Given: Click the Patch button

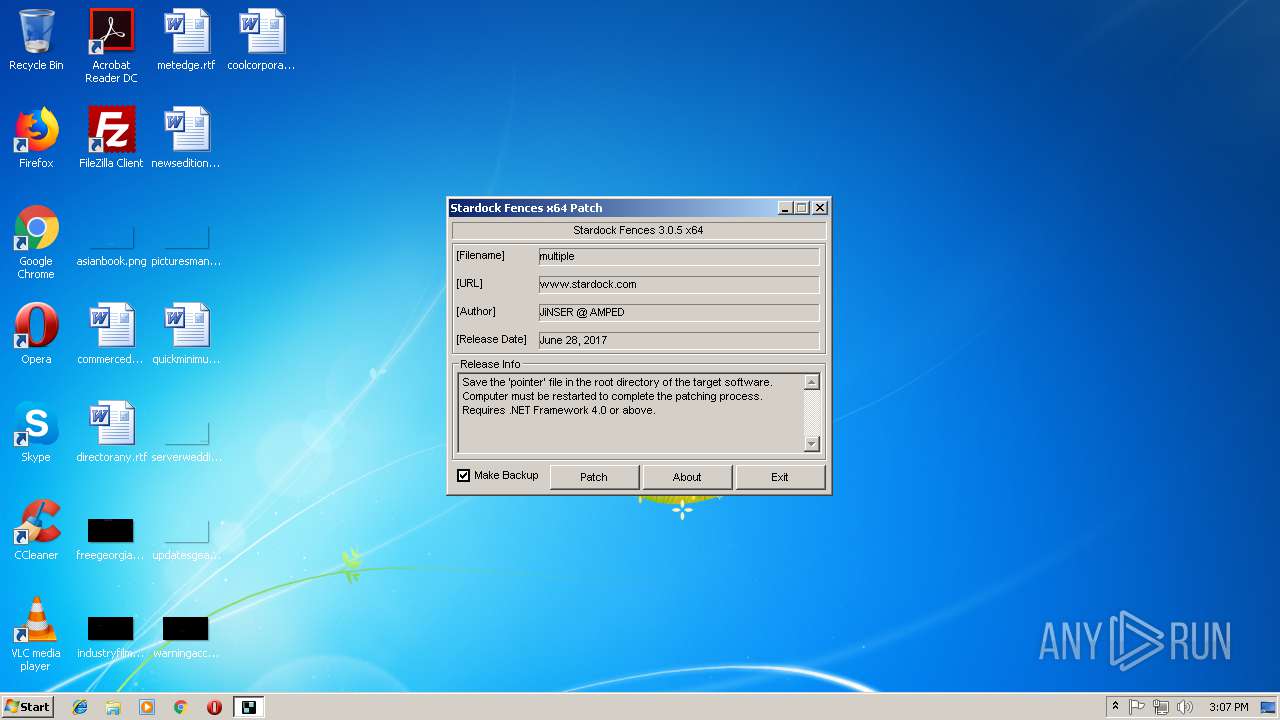Looking at the screenshot, I should click(594, 477).
